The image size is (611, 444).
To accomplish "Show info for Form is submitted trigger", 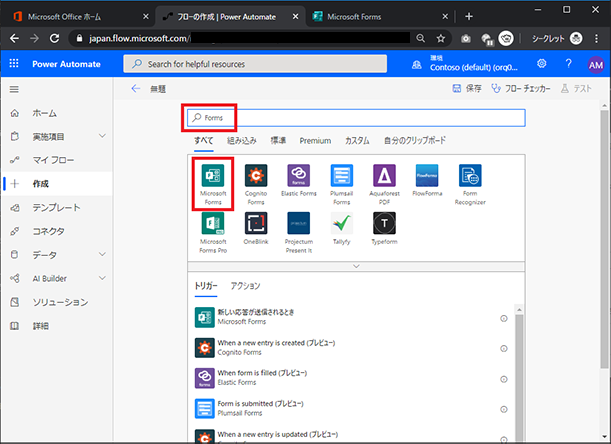I will tap(503, 409).
